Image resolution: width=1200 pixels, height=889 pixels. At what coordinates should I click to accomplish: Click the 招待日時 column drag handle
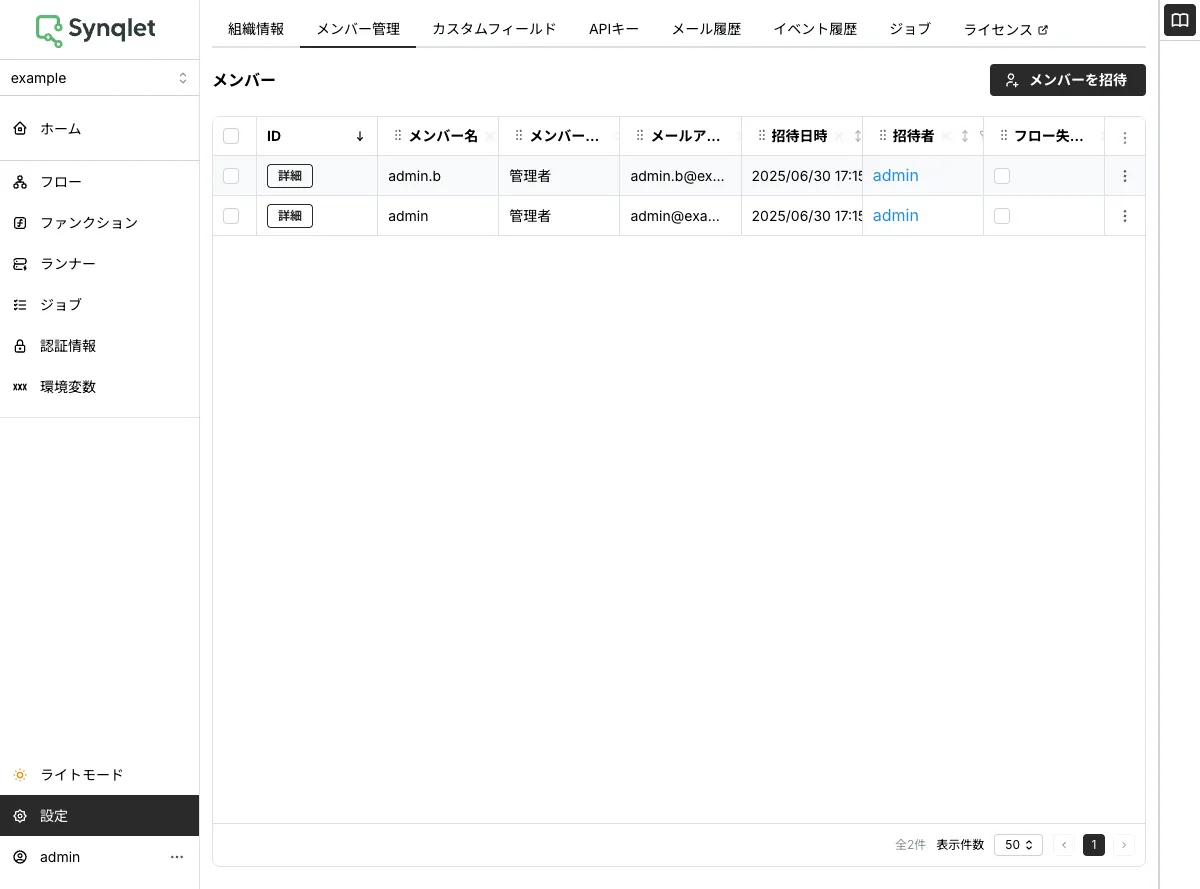pyautogui.click(x=762, y=136)
